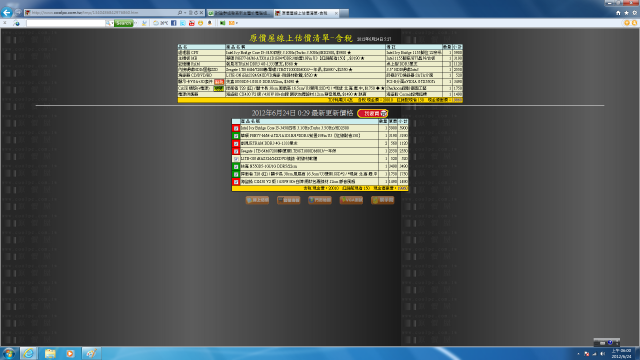
Task: Go back with the browser back arrow
Action: 7,13
